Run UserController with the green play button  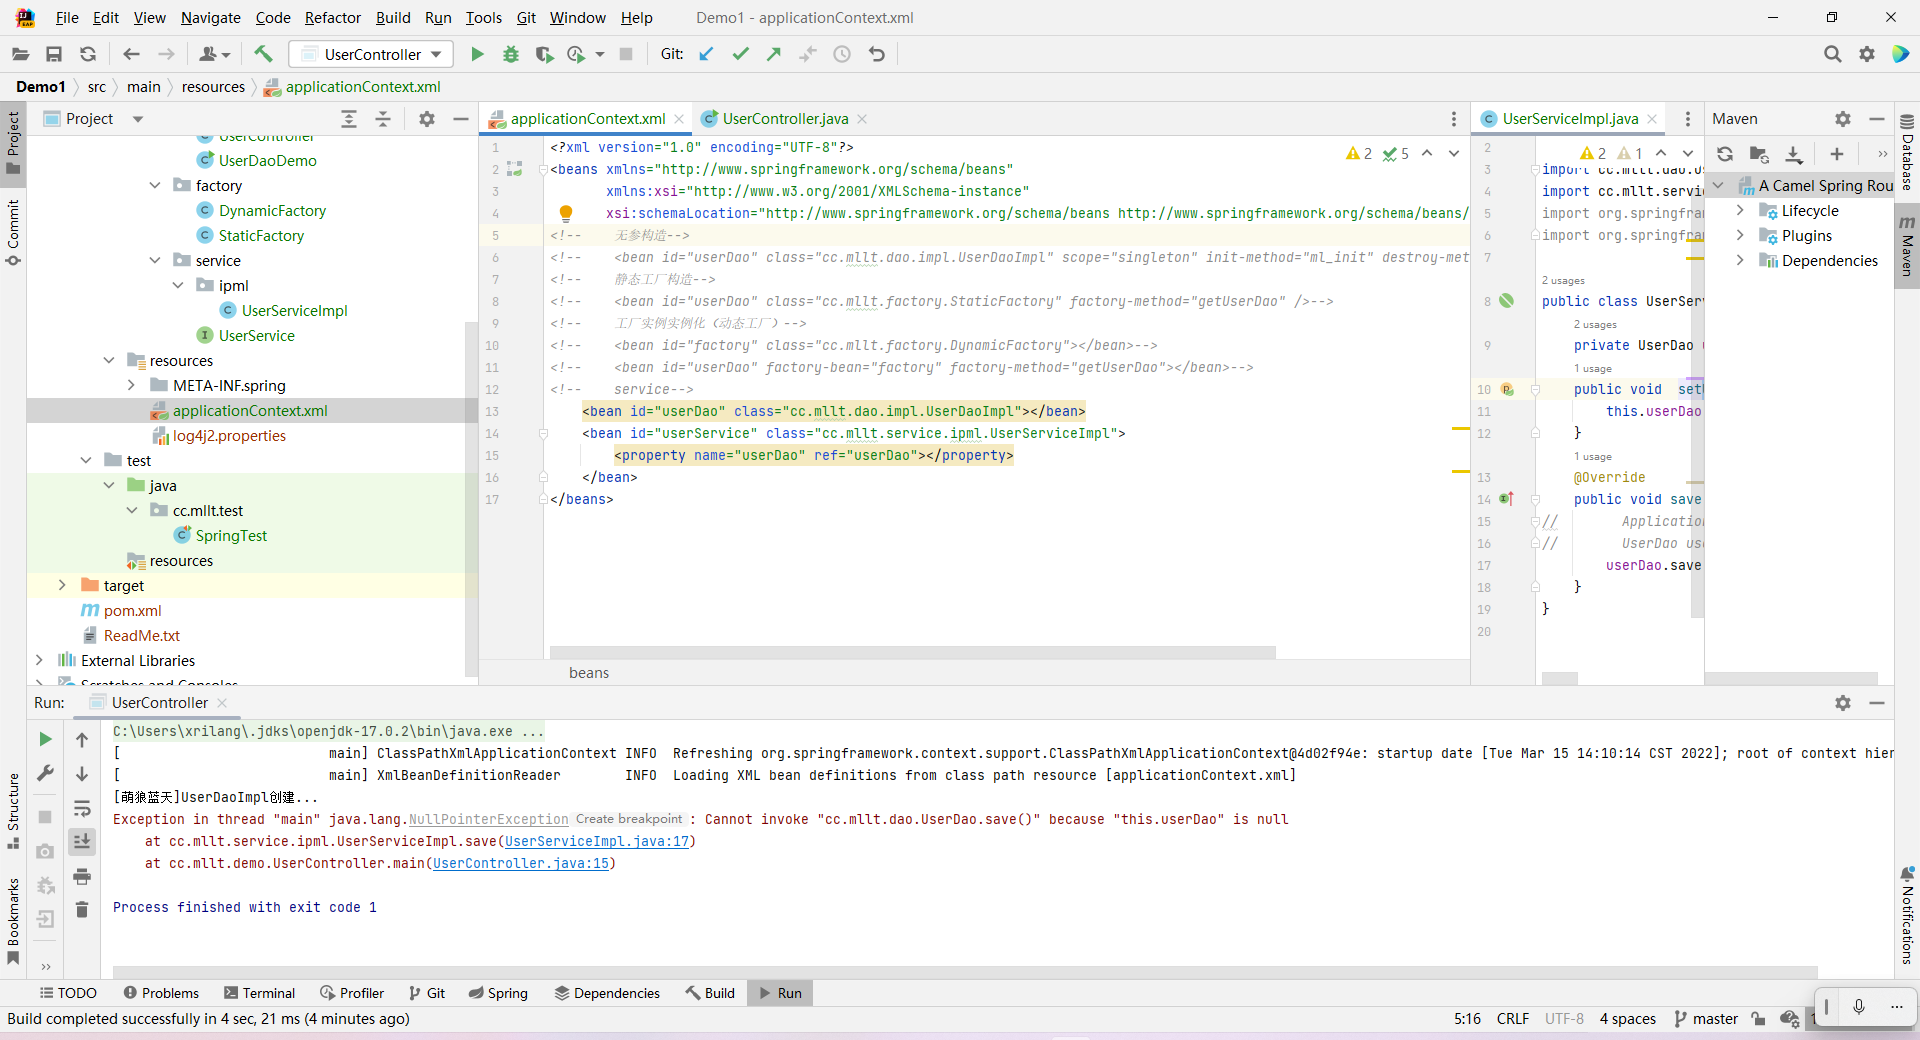point(477,54)
